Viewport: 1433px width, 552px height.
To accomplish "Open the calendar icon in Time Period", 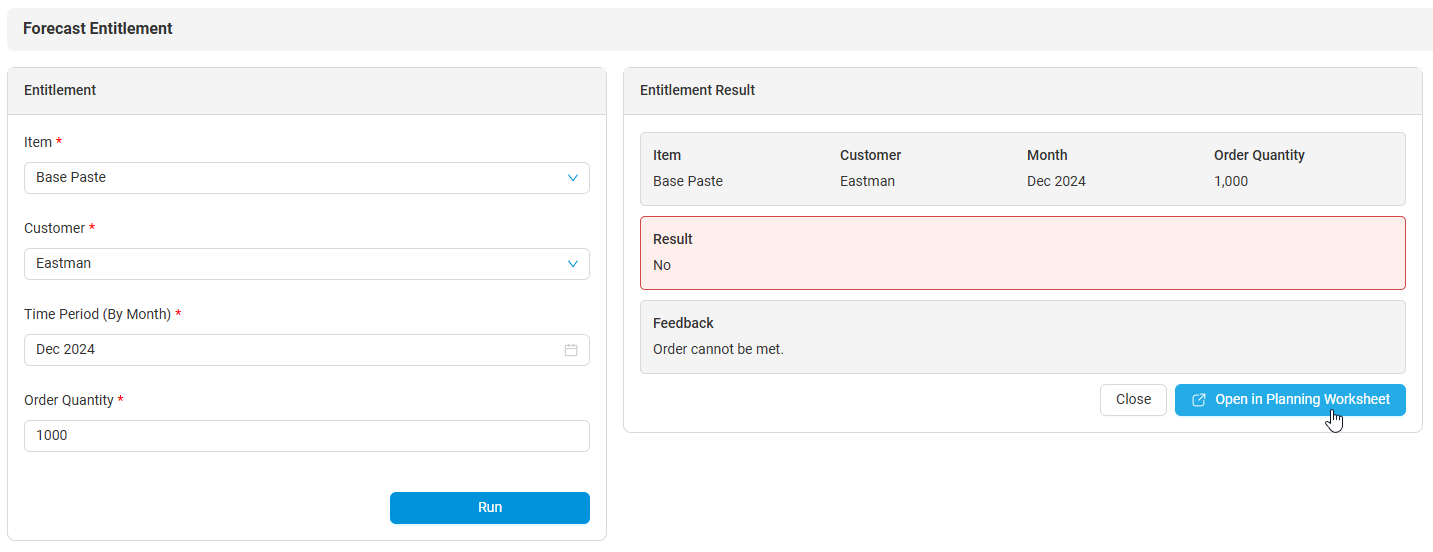I will 571,350.
